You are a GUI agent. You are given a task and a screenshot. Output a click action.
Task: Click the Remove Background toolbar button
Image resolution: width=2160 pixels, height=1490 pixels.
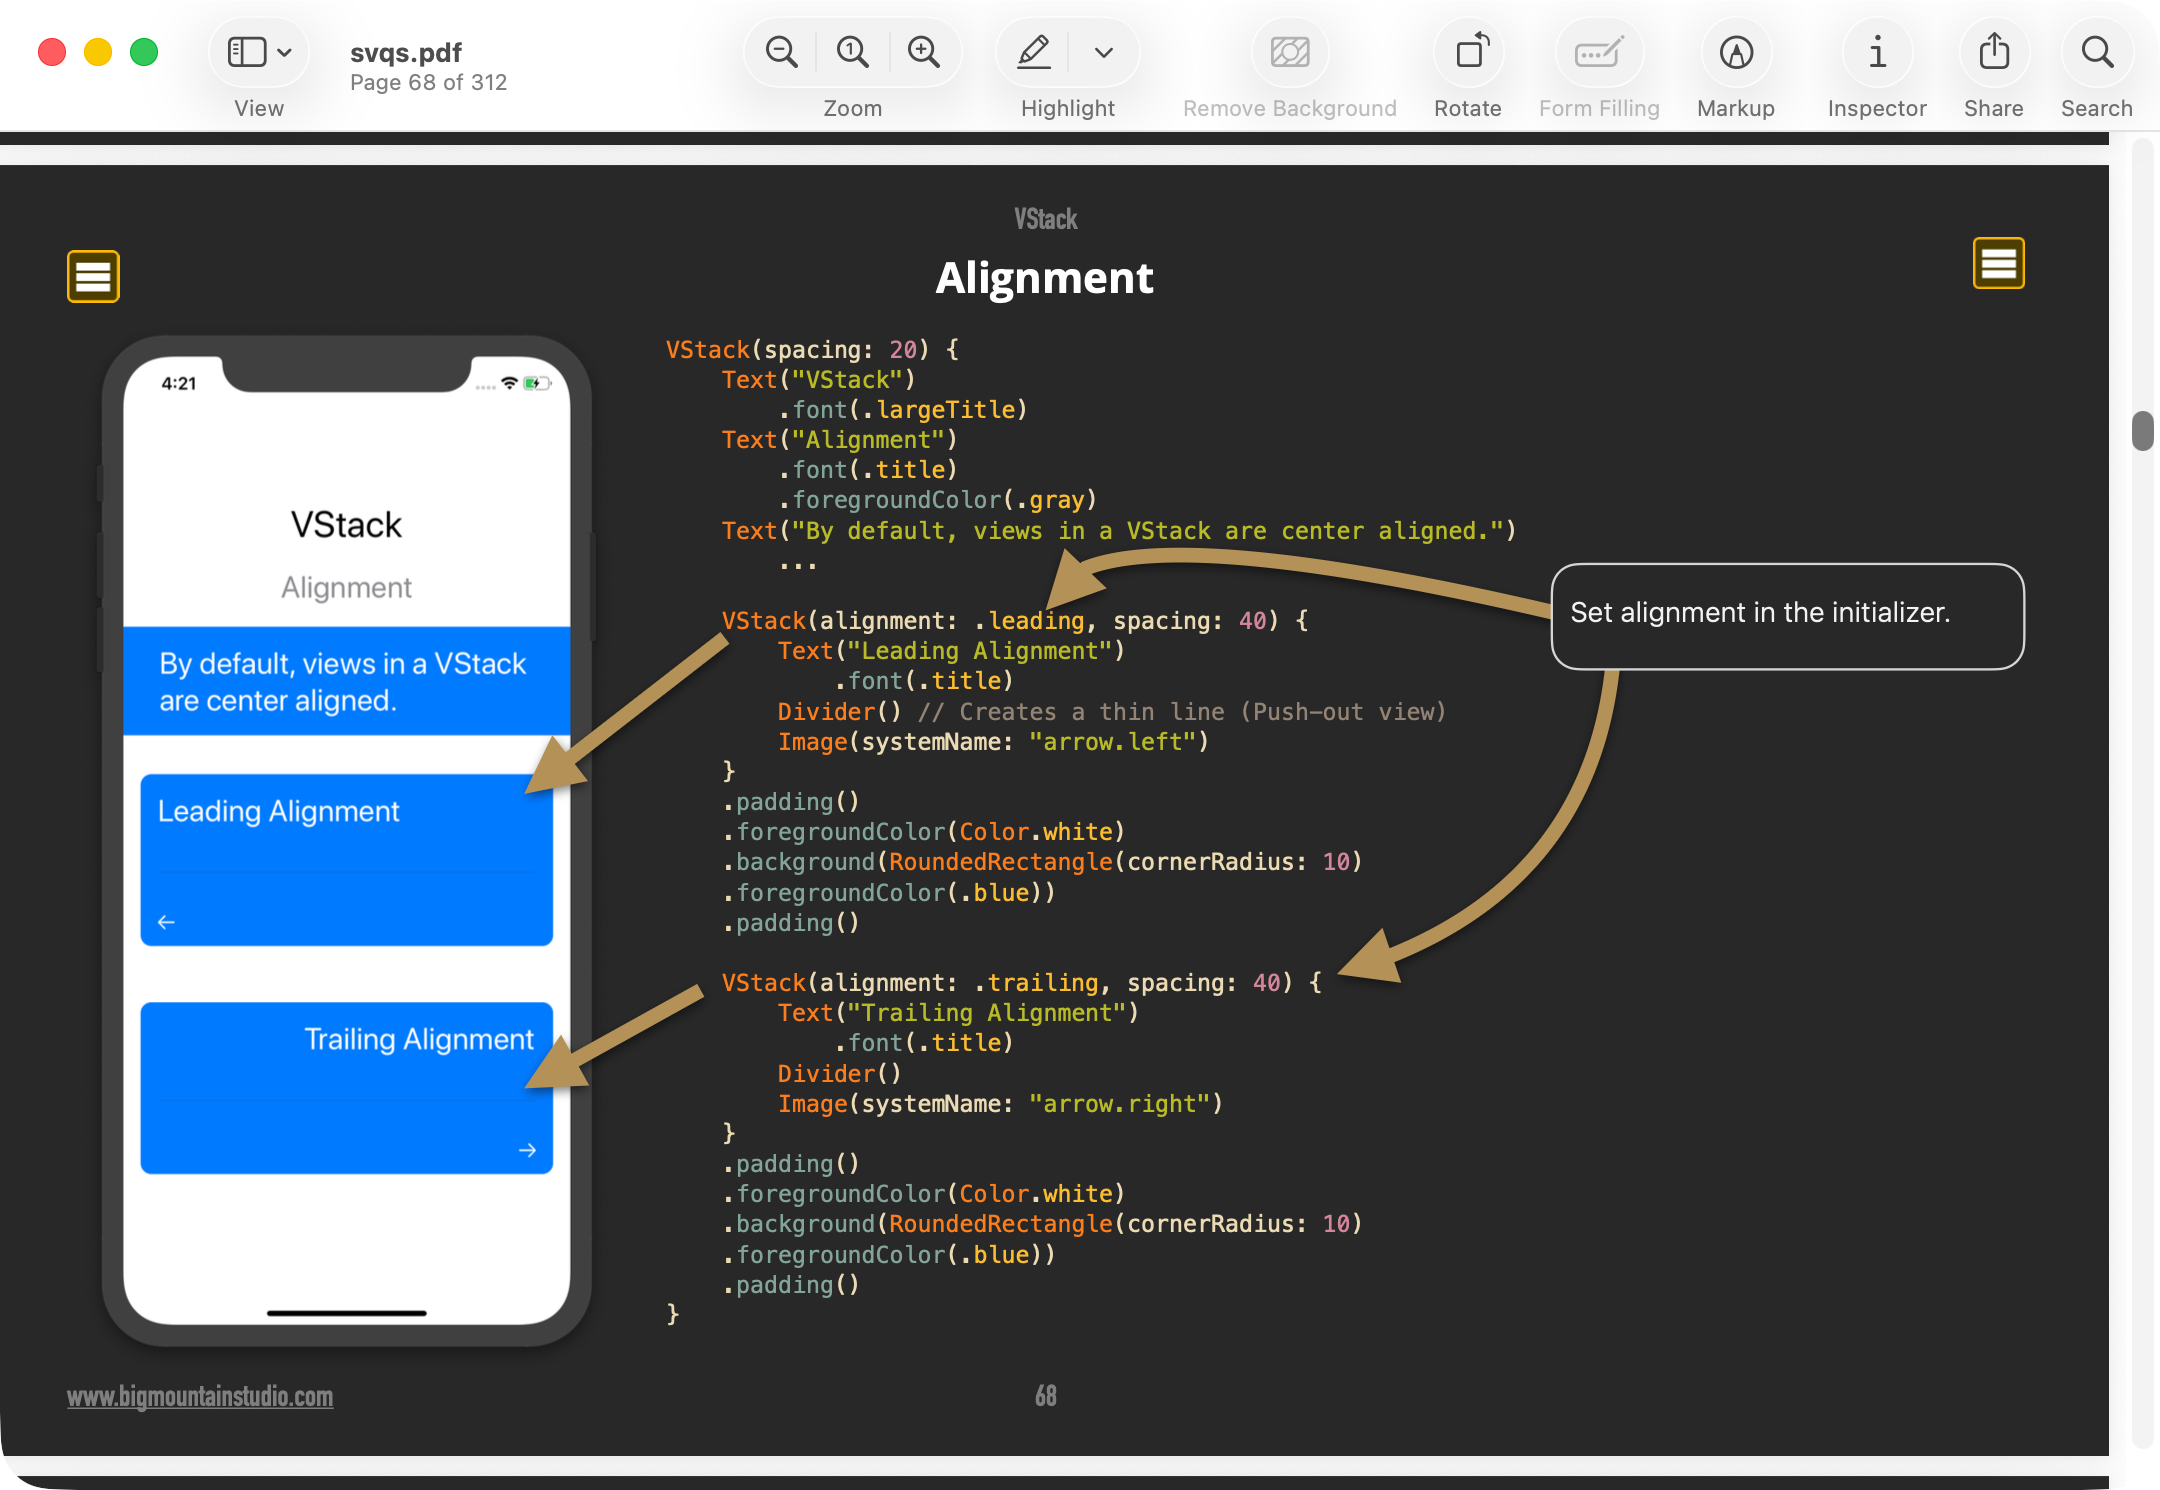(1290, 52)
